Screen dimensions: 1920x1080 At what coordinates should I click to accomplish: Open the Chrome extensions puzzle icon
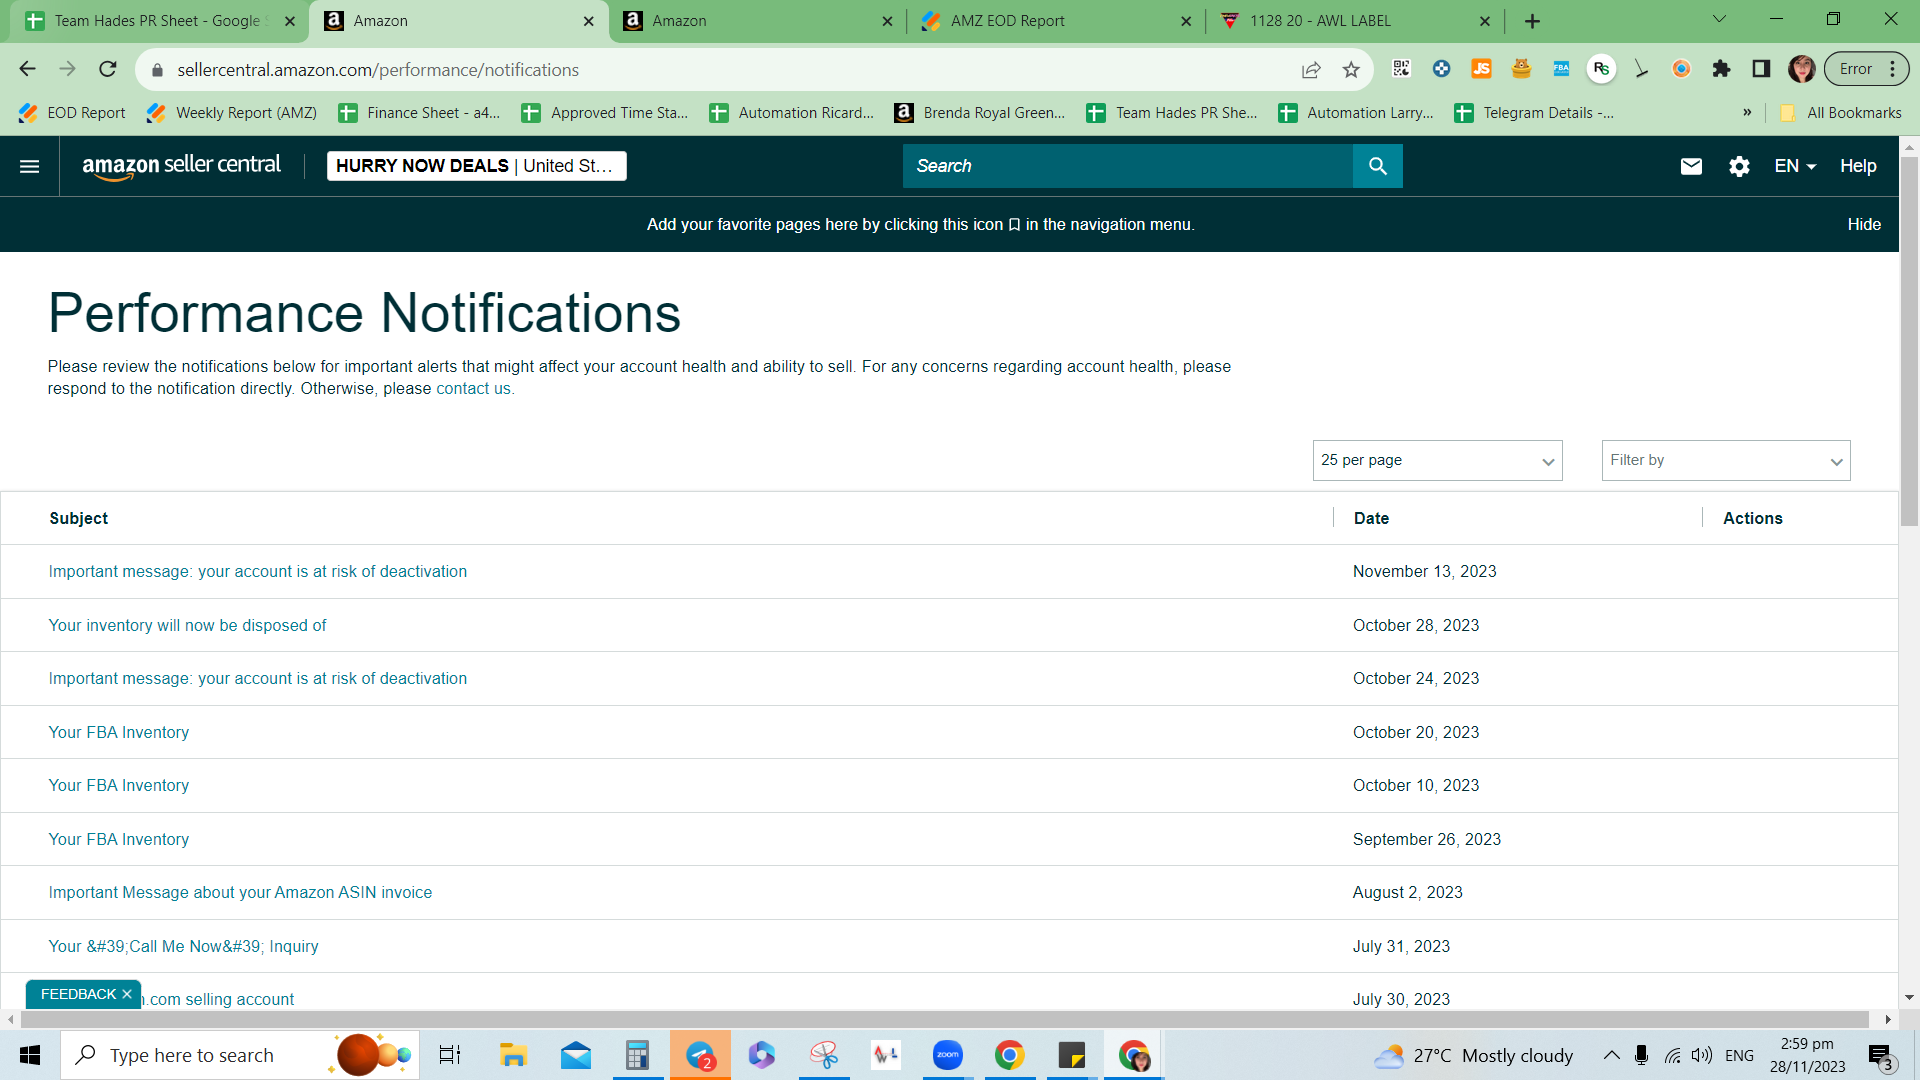pyautogui.click(x=1721, y=69)
